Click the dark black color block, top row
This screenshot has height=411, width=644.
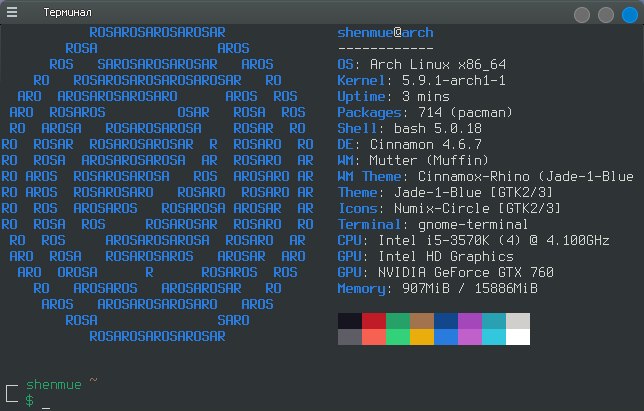click(x=350, y=321)
